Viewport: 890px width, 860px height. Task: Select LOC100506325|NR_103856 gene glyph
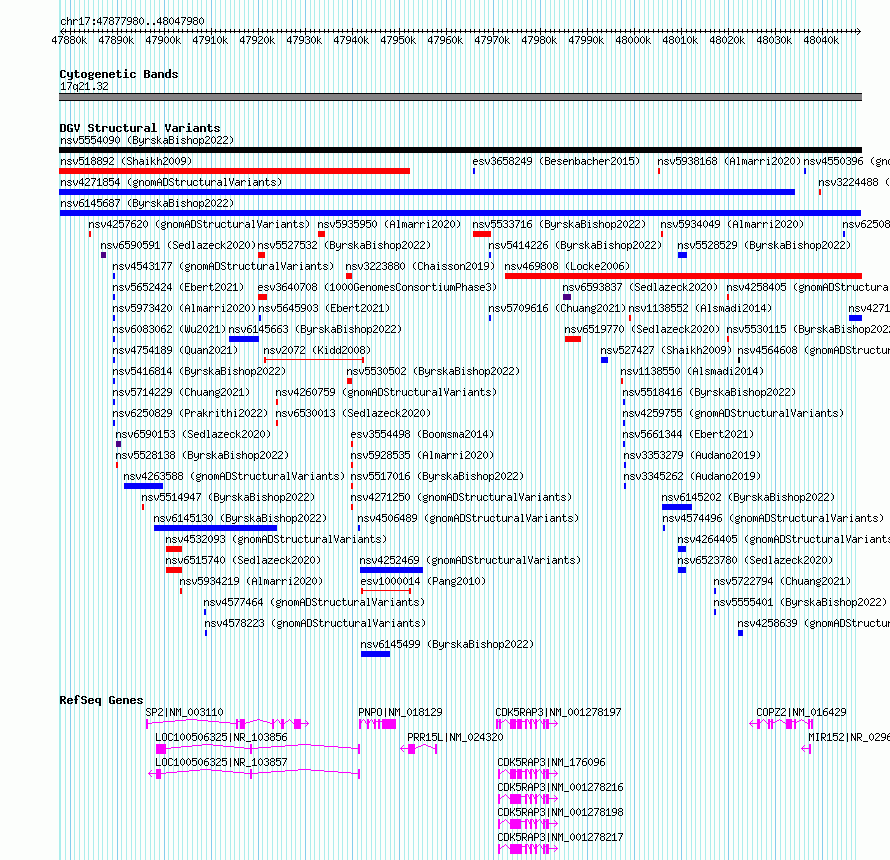tap(258, 749)
